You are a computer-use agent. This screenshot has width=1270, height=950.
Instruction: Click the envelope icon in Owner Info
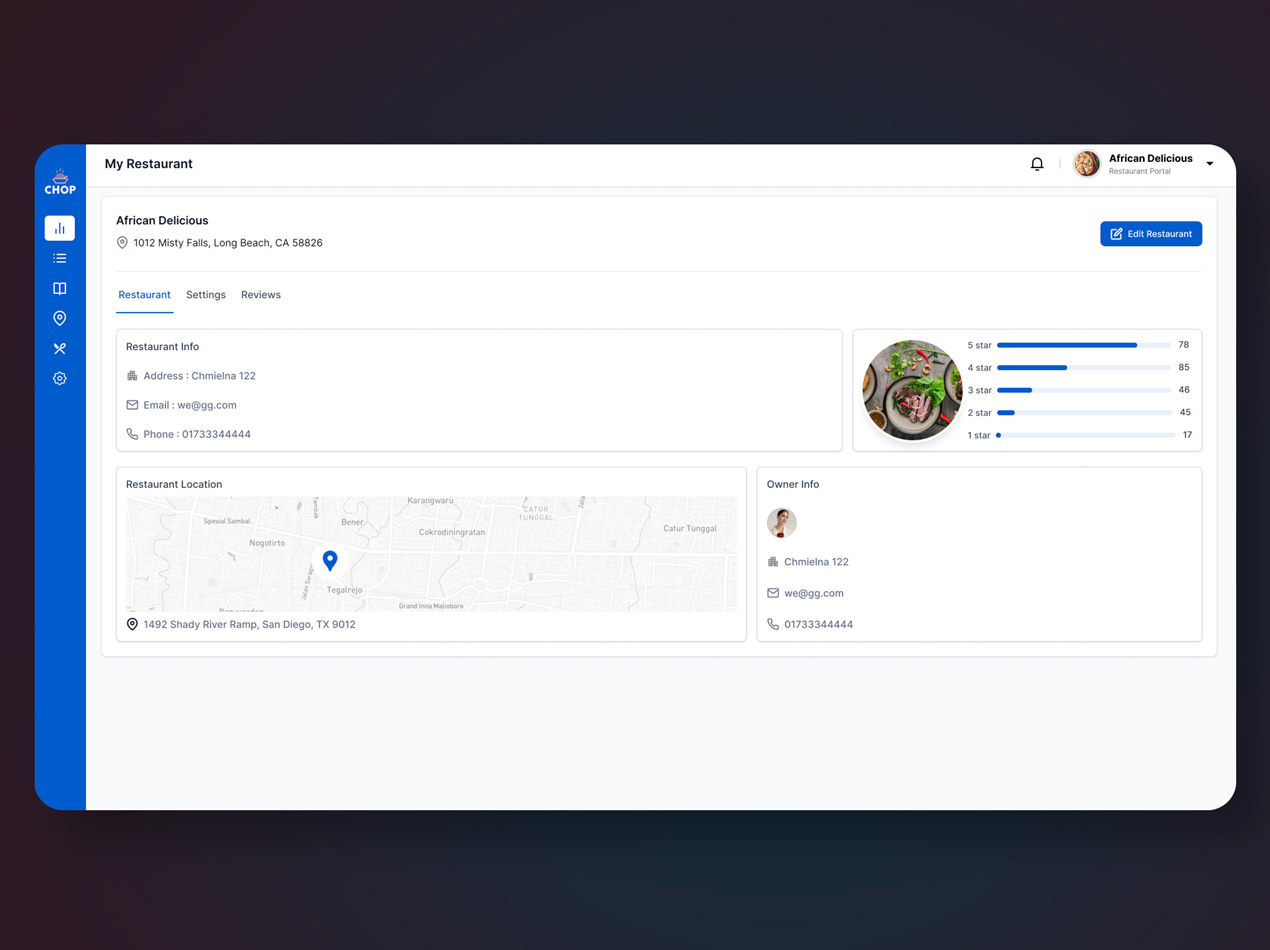tap(773, 593)
